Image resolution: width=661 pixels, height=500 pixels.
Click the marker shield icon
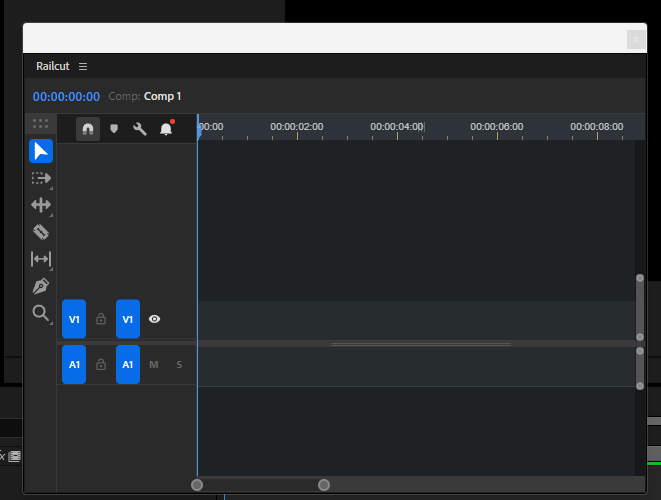coord(114,129)
